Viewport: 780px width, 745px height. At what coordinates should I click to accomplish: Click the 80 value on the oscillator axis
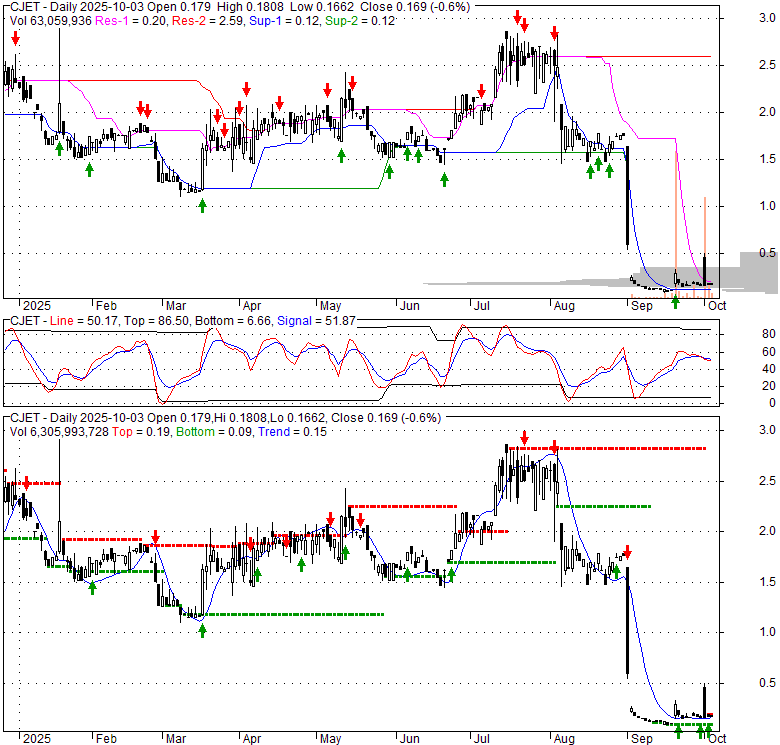coord(769,334)
